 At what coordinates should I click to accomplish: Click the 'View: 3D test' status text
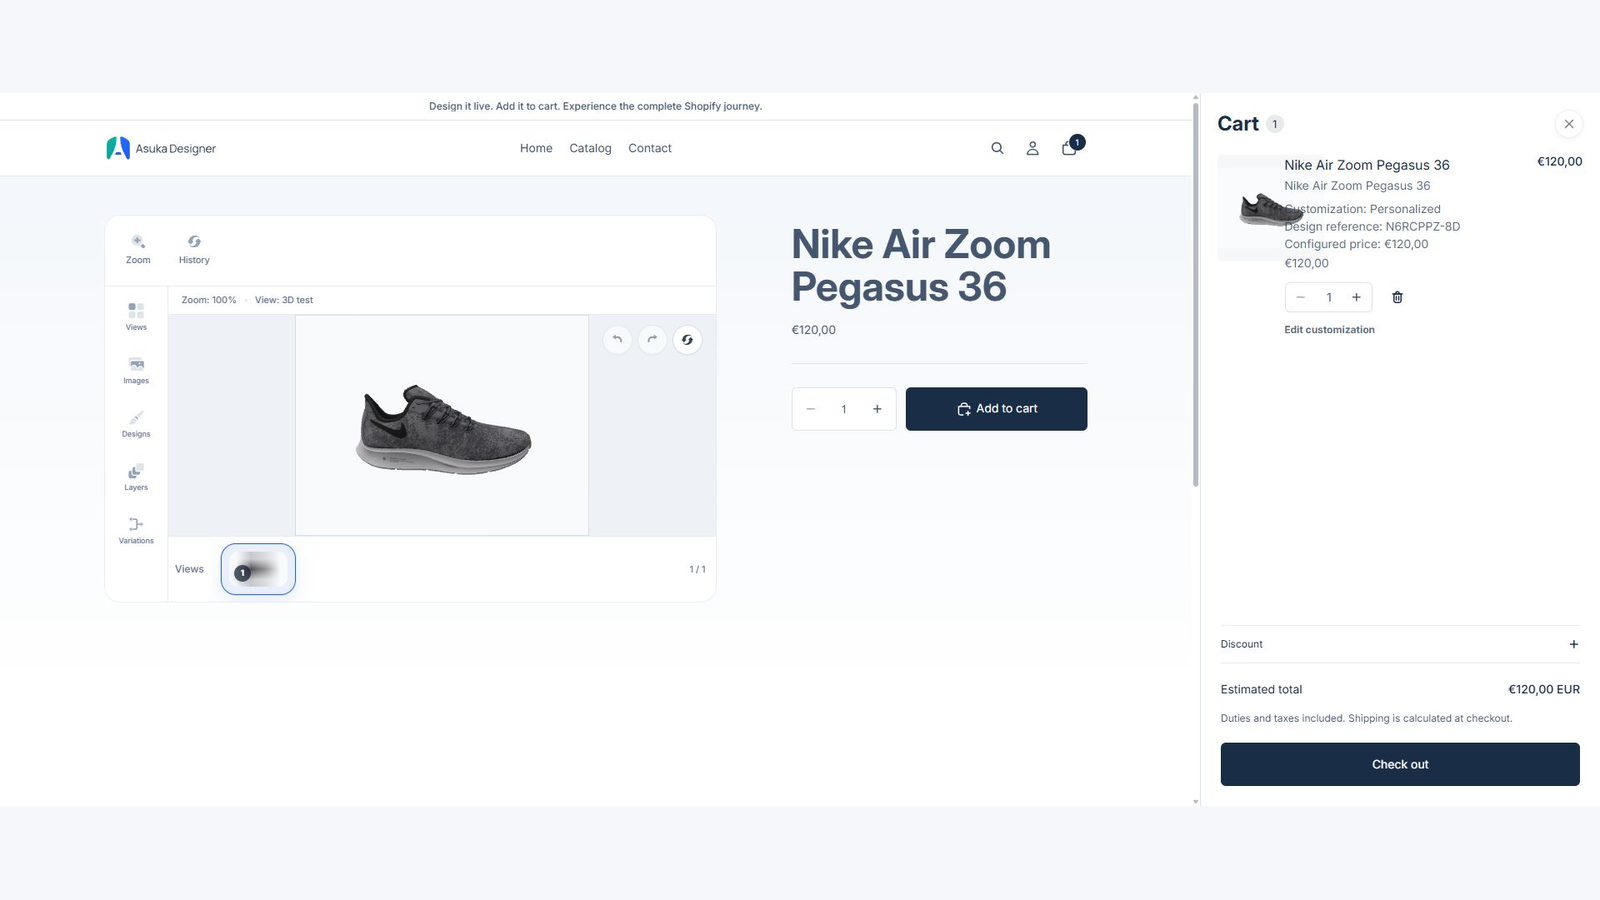(x=284, y=300)
